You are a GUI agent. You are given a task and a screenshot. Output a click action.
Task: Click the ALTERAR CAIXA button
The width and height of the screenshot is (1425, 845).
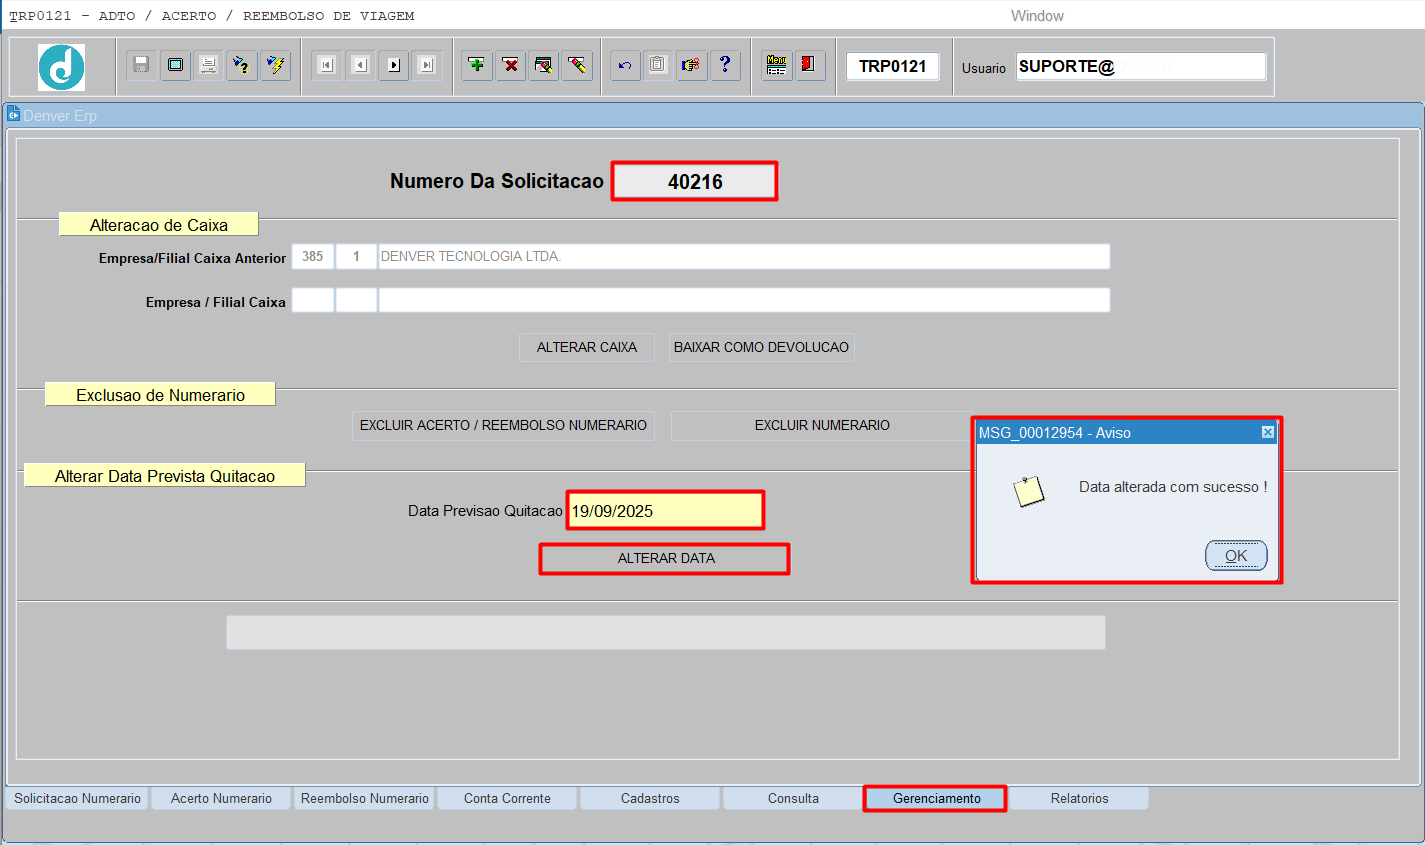coord(586,347)
